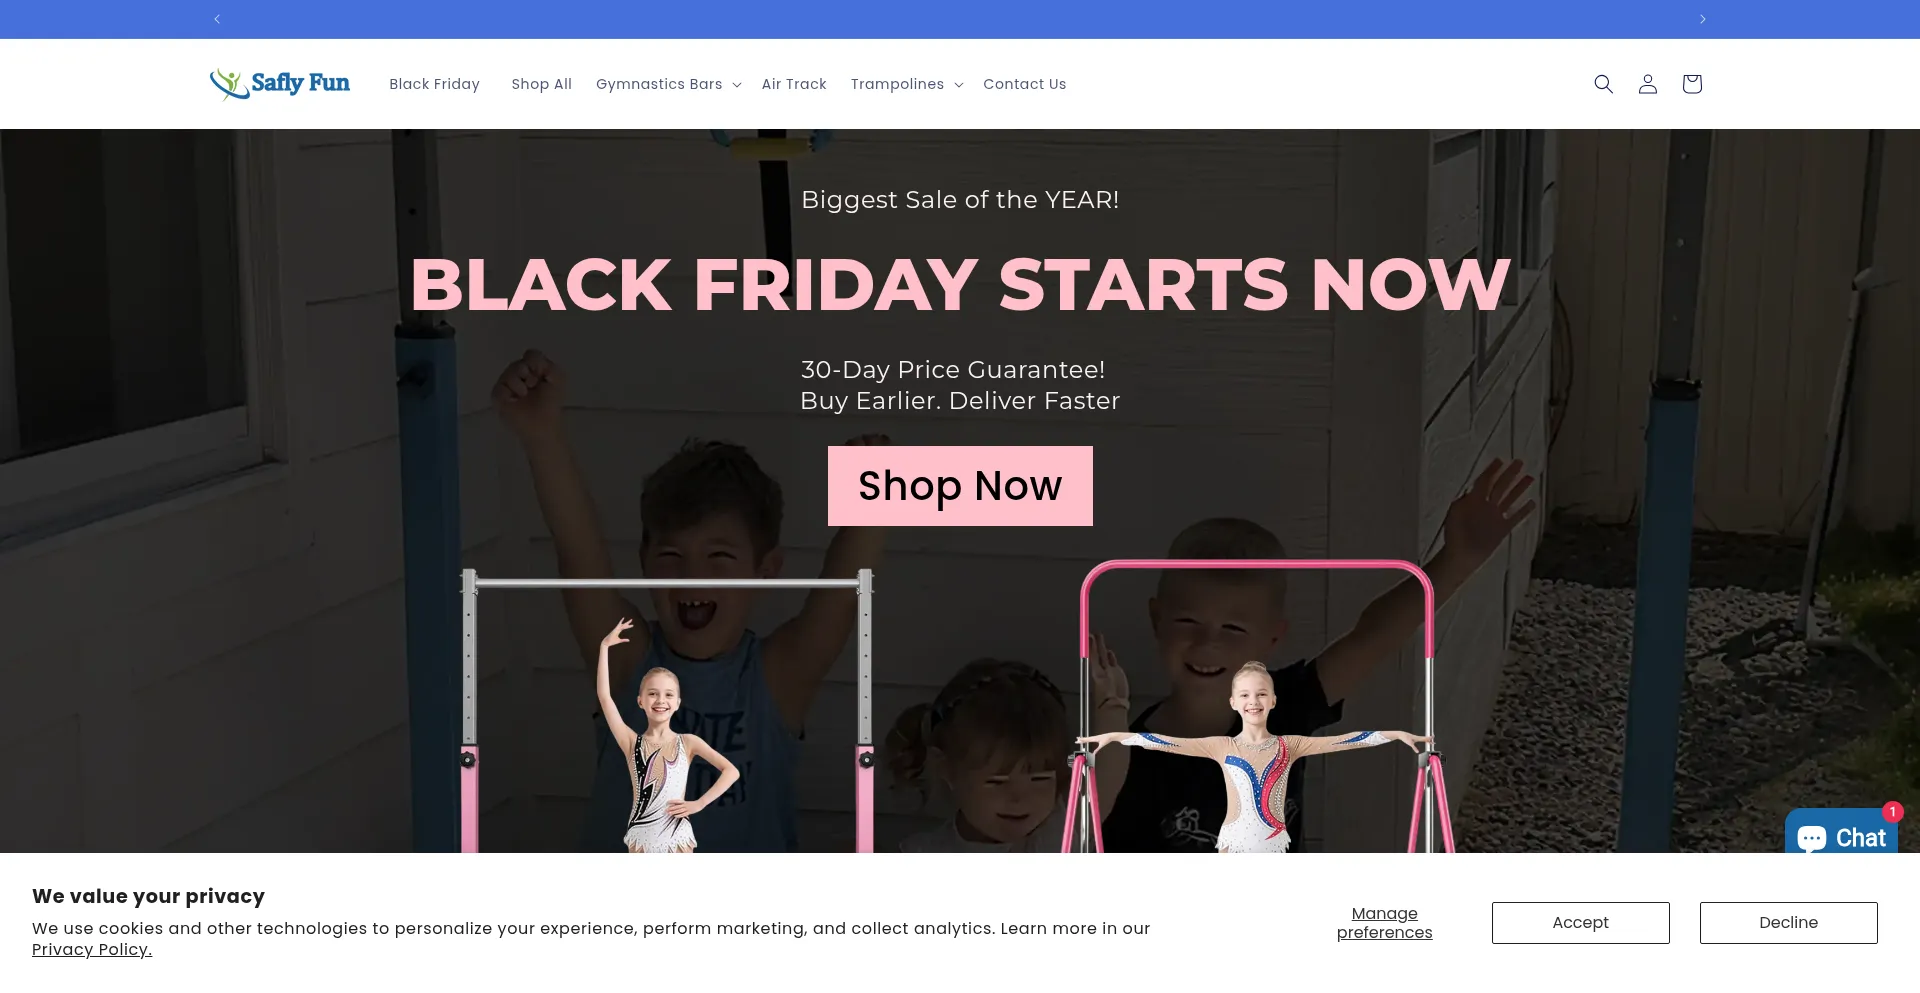Show next announcement with right arrow
This screenshot has width=1920, height=993.
coord(1702,19)
